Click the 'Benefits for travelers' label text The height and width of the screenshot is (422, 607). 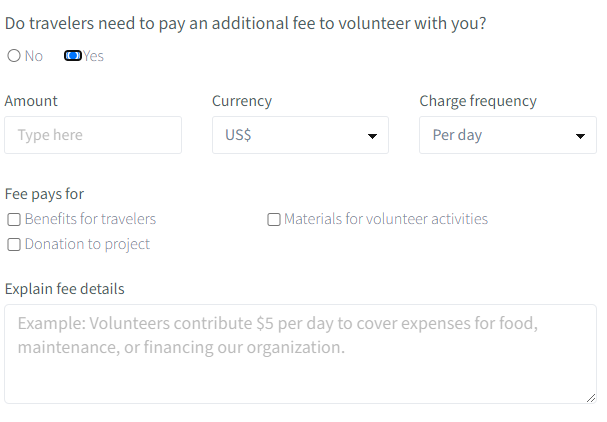tap(90, 219)
